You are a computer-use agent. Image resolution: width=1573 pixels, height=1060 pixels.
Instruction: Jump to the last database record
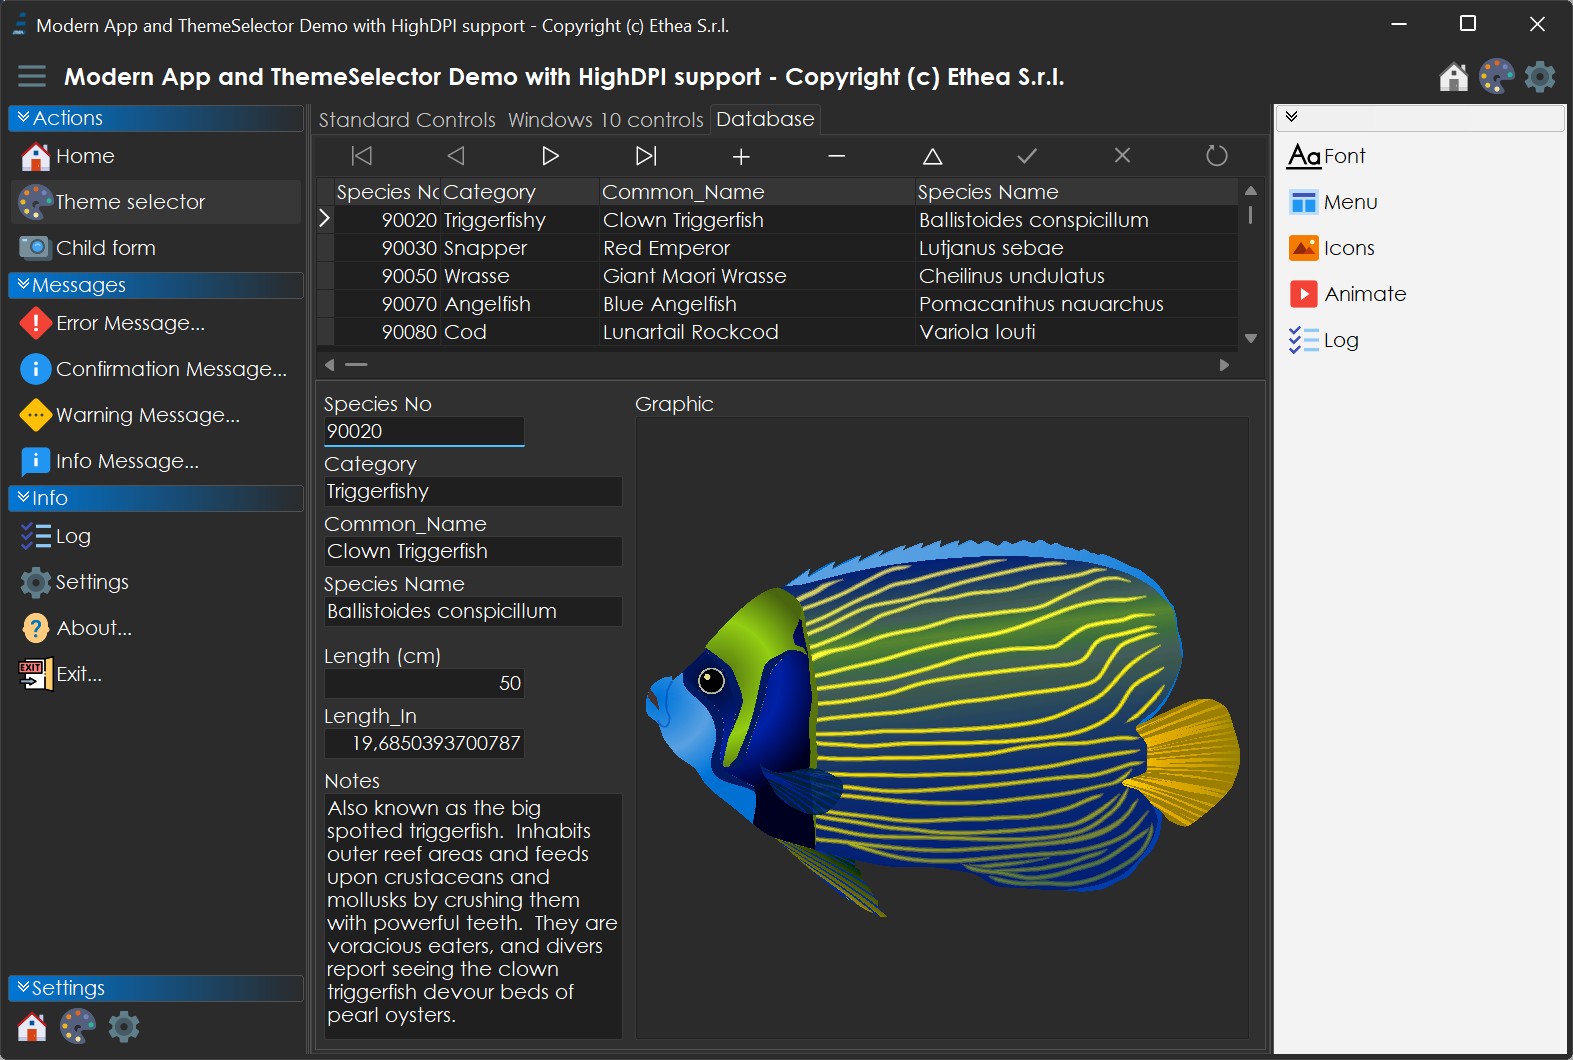click(x=646, y=156)
